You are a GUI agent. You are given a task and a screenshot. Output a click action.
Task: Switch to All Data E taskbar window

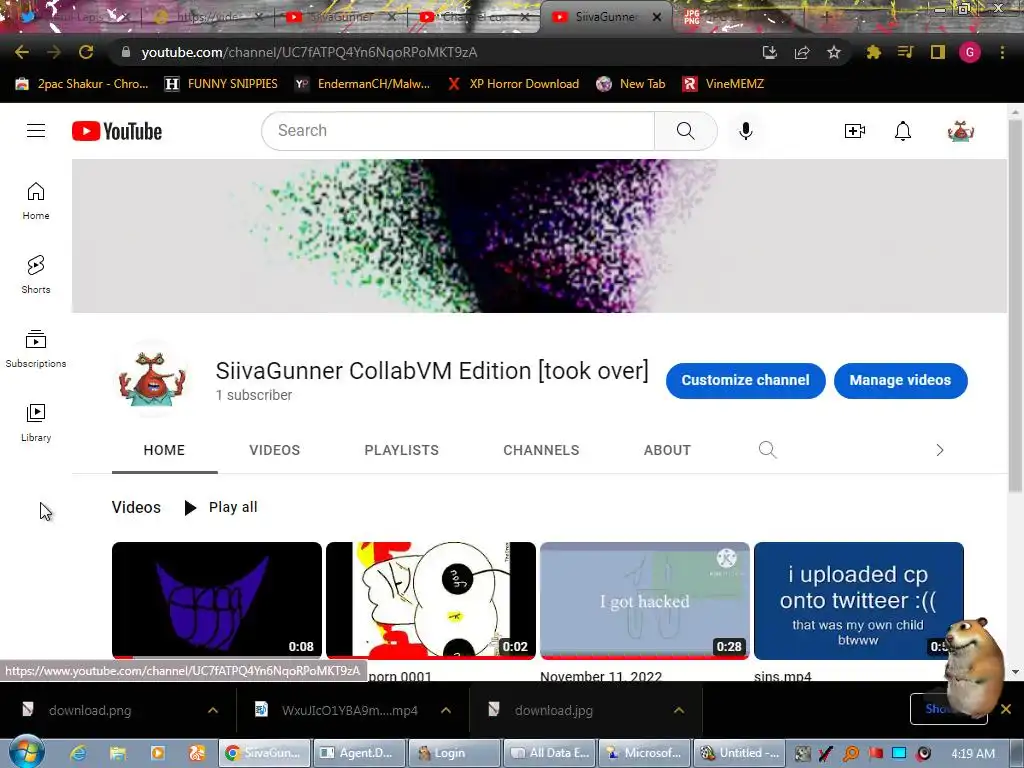(549, 753)
